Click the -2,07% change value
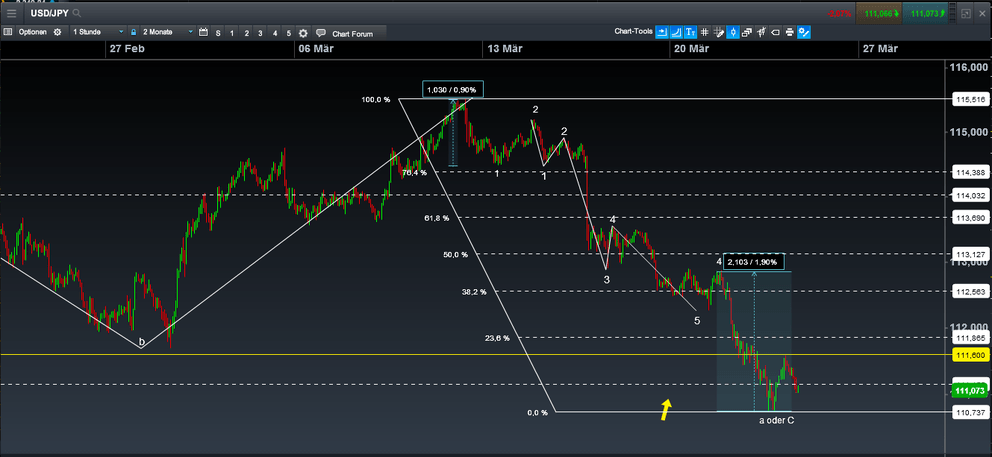The height and width of the screenshot is (457, 992). tap(839, 13)
